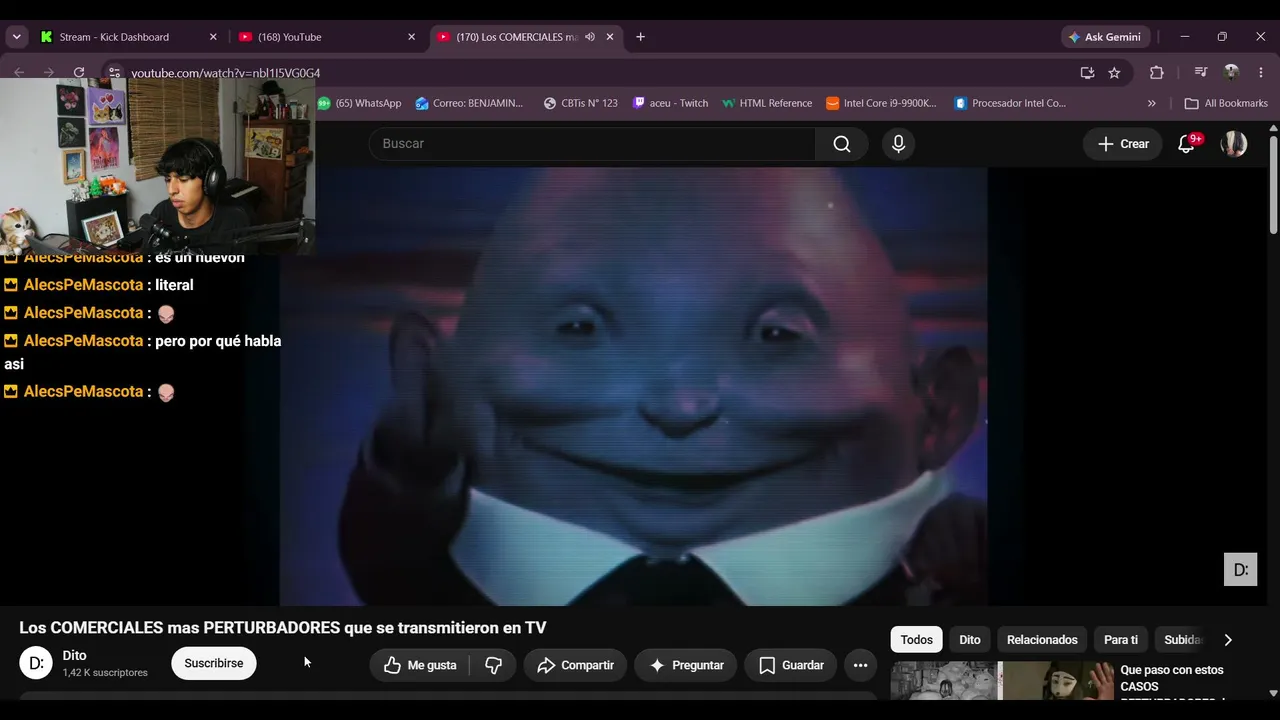The width and height of the screenshot is (1280, 720).
Task: Click the magnifier search button
Action: (842, 144)
